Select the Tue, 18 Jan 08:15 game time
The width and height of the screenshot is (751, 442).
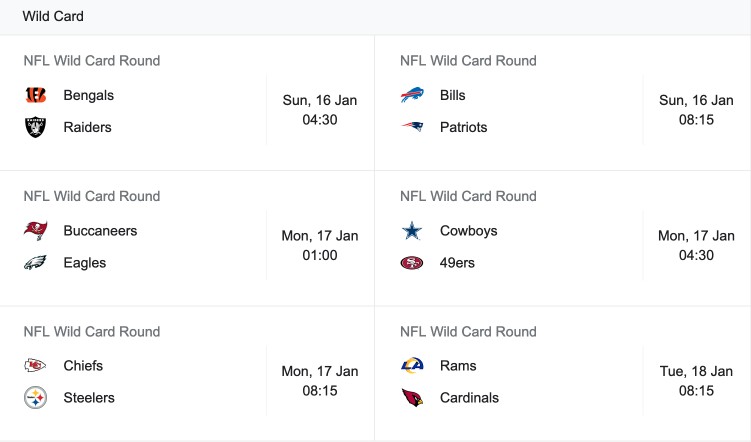coord(696,381)
